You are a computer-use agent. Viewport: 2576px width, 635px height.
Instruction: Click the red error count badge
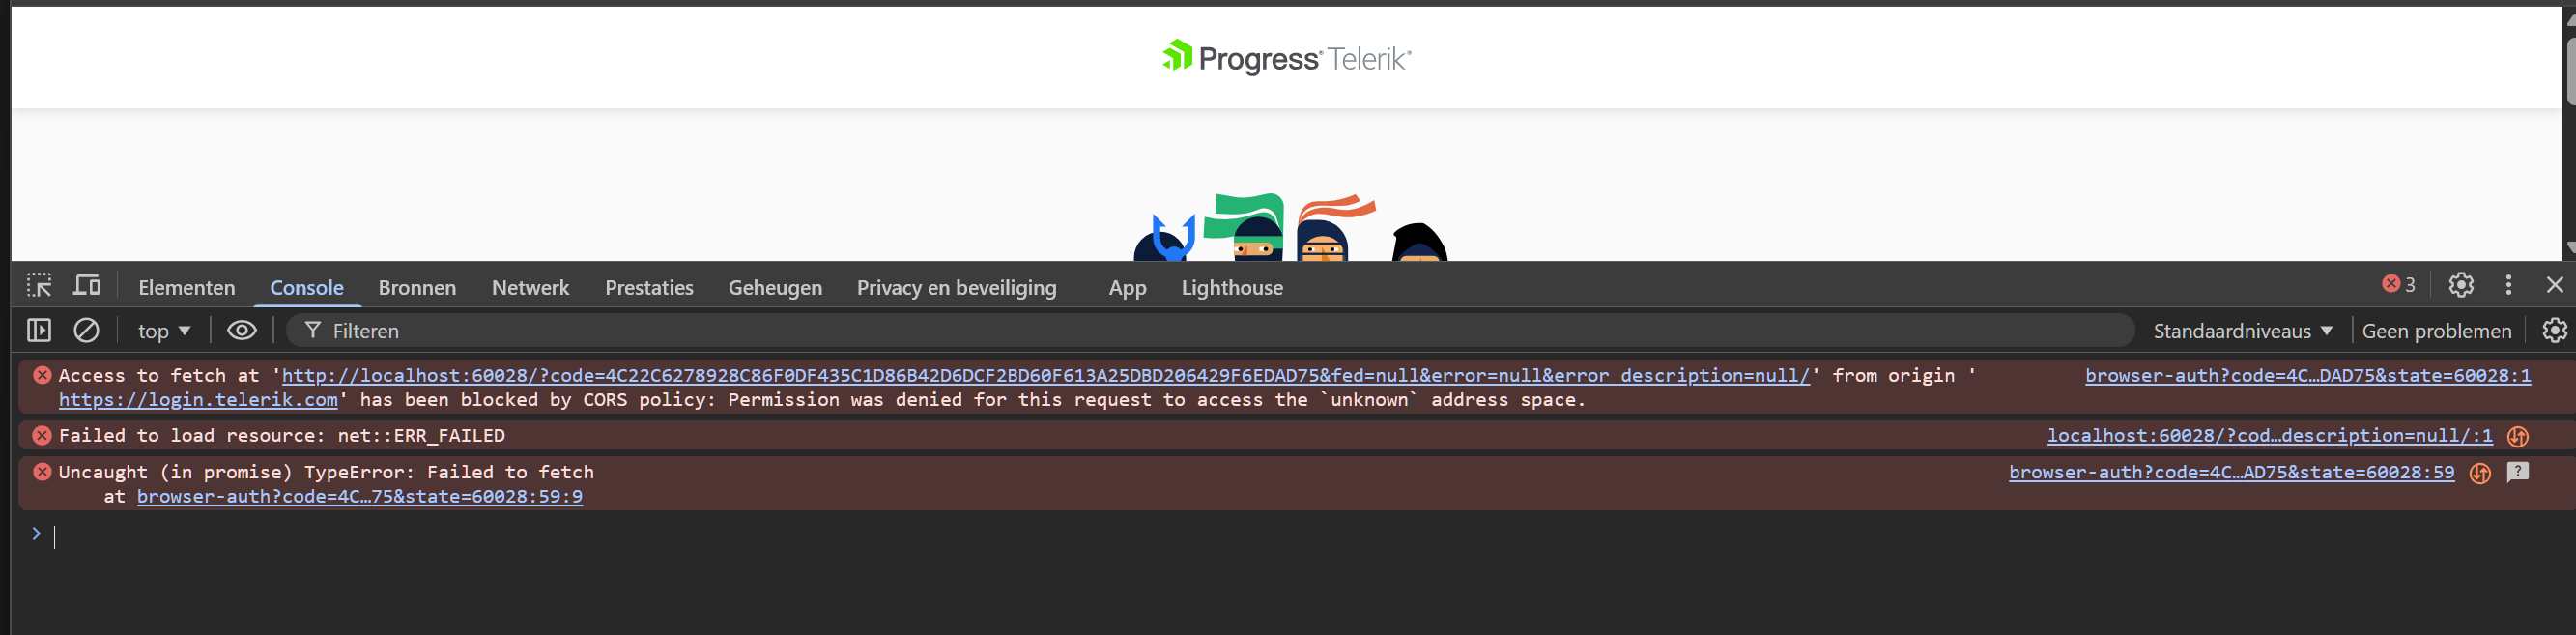2398,284
